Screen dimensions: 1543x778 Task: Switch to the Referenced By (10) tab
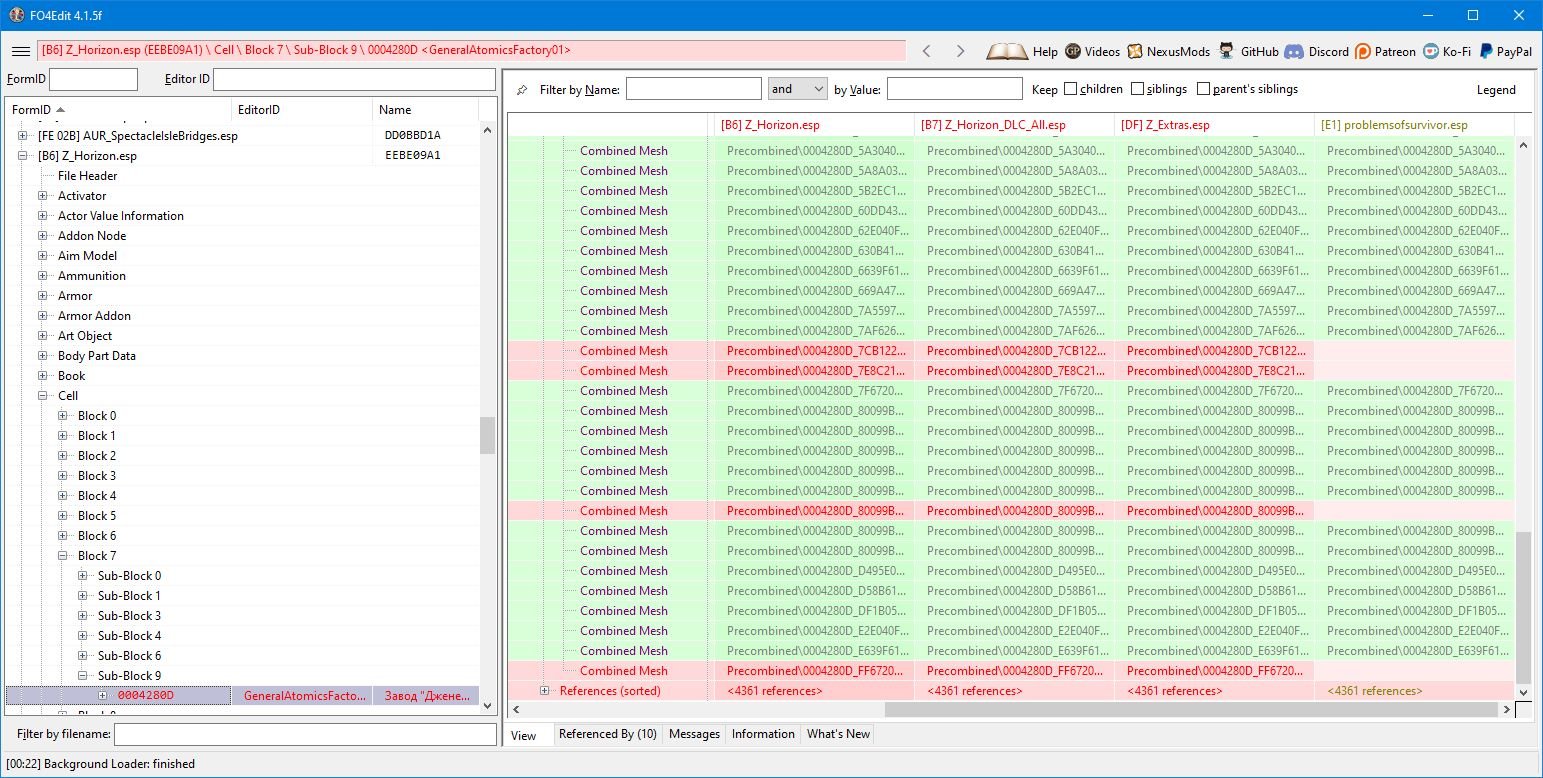pyautogui.click(x=607, y=734)
